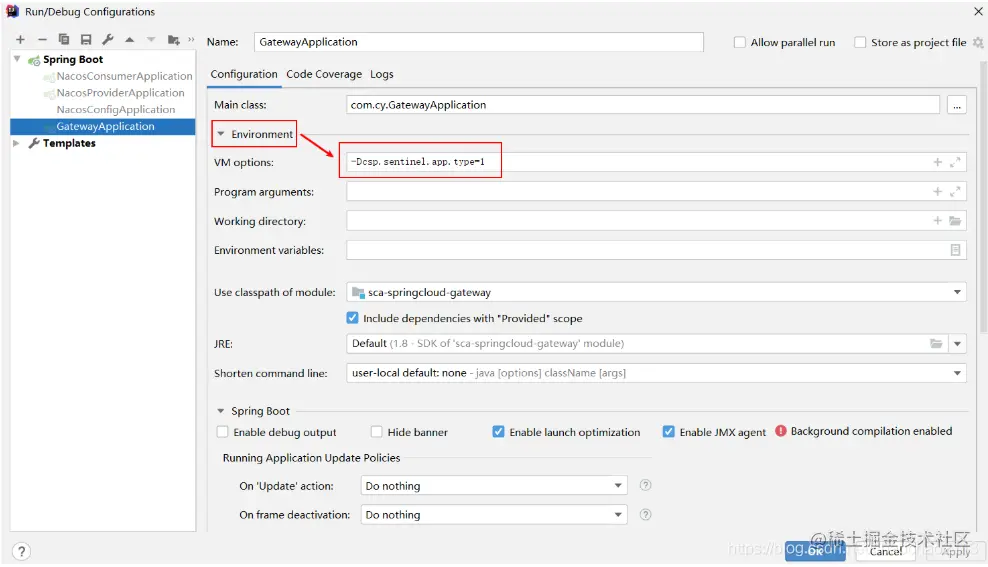Screen dimensions: 988x567
Task: Open edit templates wrench icon
Action: point(108,40)
